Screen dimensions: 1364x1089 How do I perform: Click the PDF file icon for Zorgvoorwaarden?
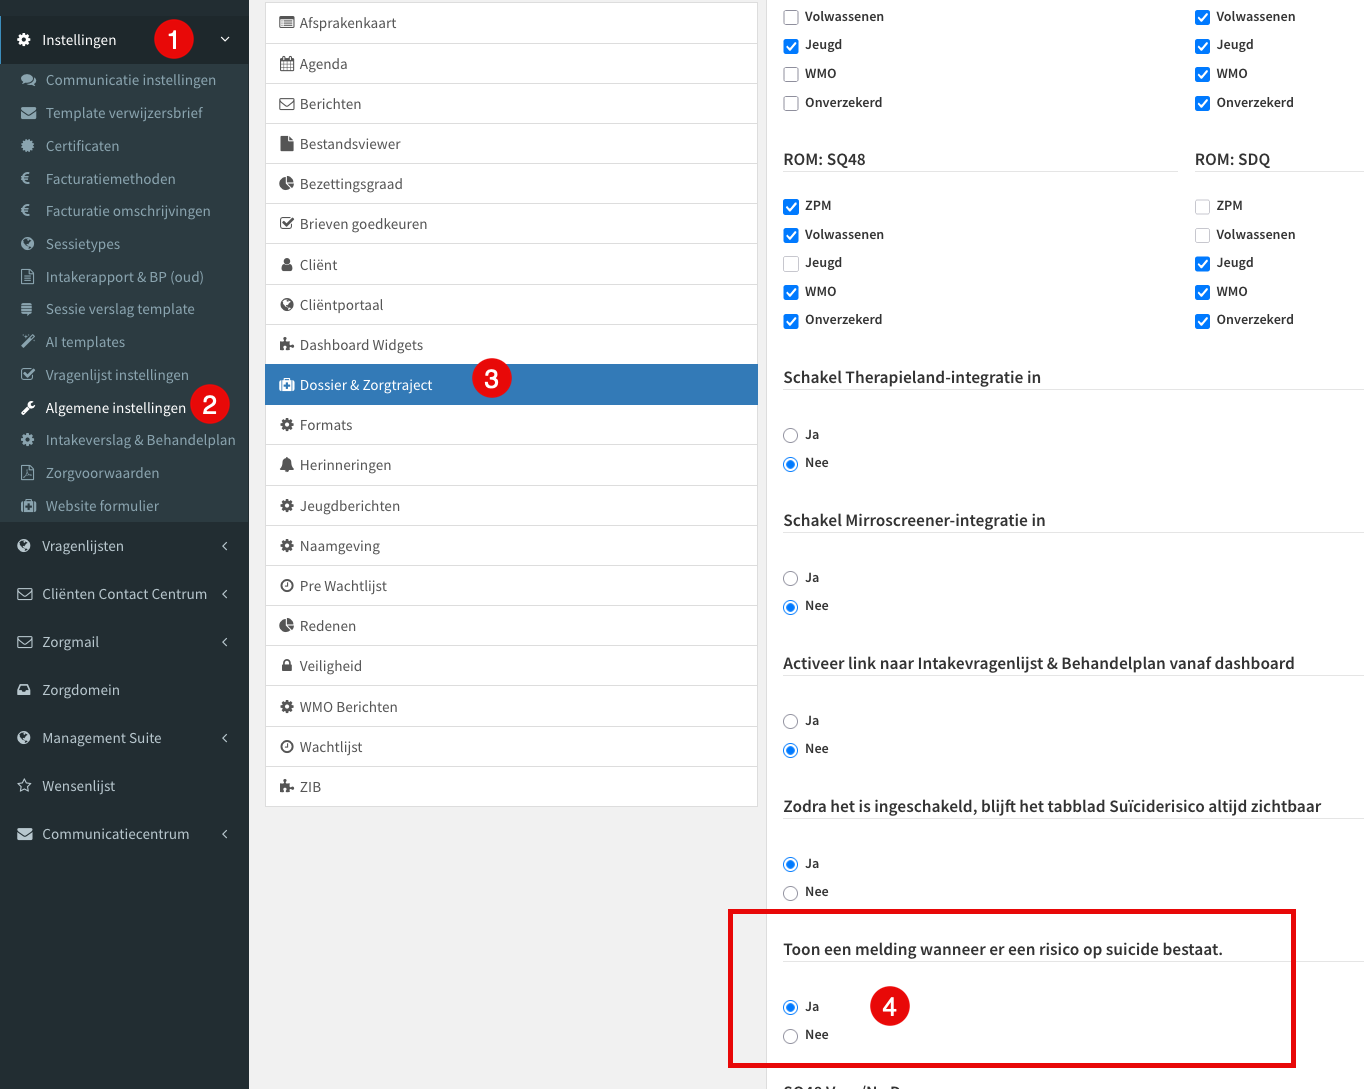point(28,473)
